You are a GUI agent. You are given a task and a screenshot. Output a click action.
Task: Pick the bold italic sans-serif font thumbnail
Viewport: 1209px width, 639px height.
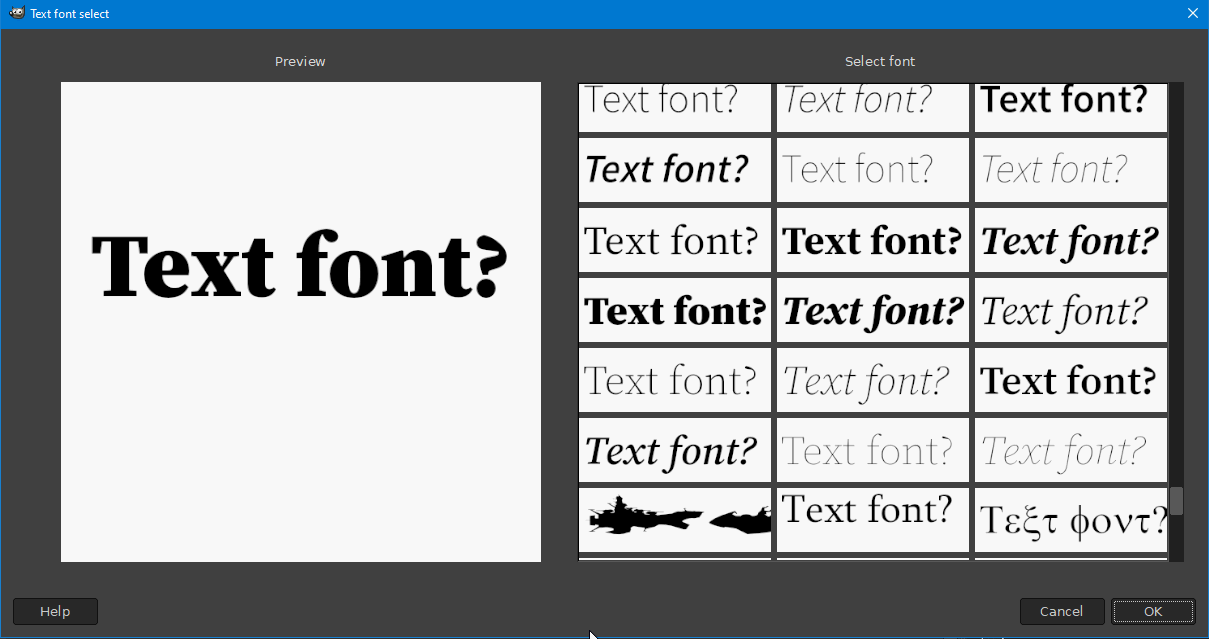click(675, 169)
